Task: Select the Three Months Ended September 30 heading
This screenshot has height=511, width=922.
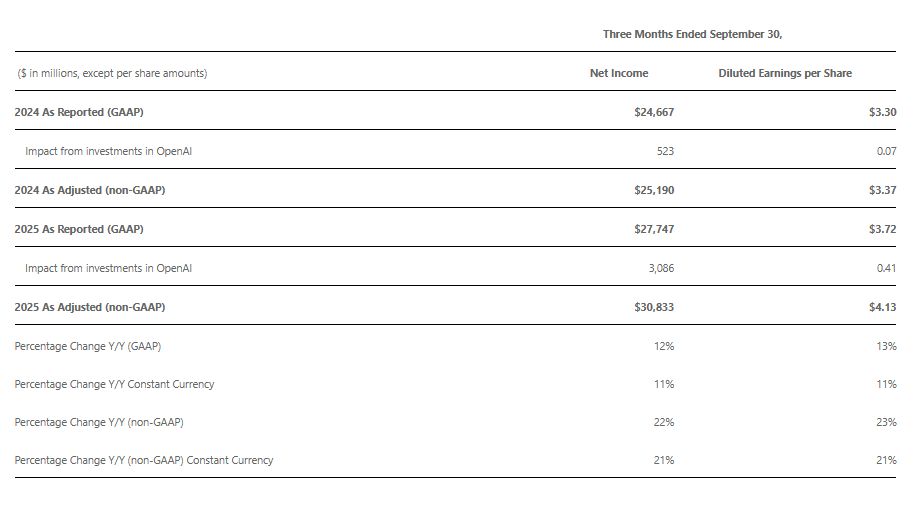Action: pos(692,34)
